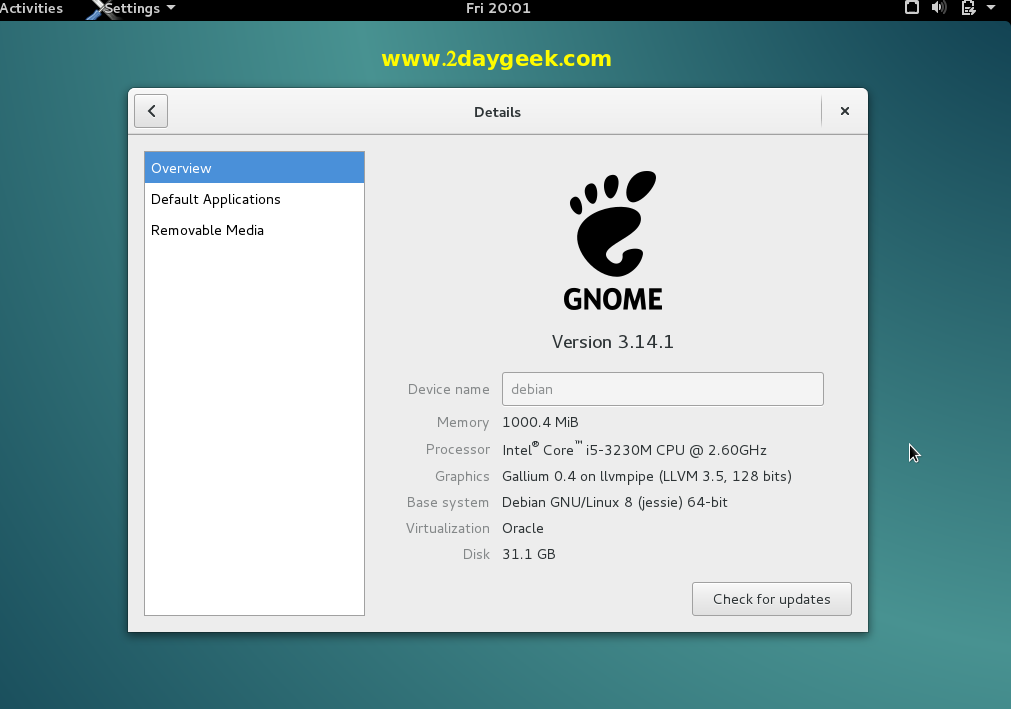Image resolution: width=1011 pixels, height=709 pixels.
Task: Click the Device name field
Action: coord(662,389)
